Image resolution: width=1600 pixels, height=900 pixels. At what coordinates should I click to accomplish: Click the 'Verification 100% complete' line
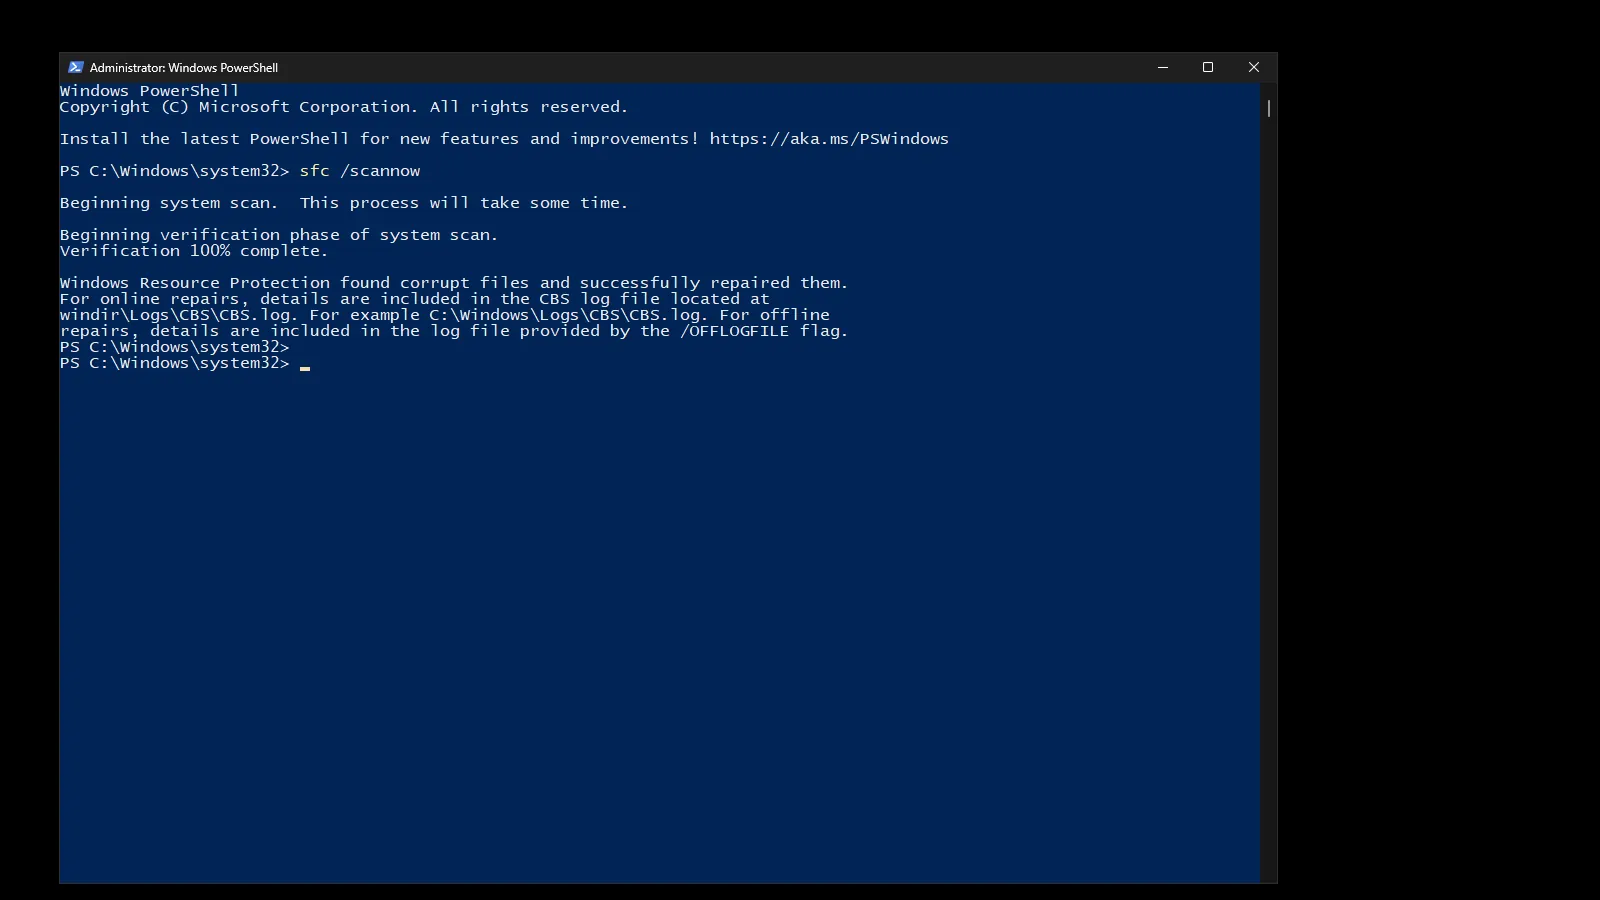[x=192, y=250]
